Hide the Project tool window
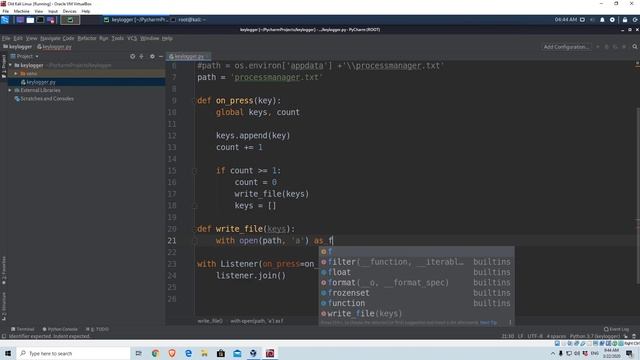This screenshot has height=360, width=640. coord(161,56)
